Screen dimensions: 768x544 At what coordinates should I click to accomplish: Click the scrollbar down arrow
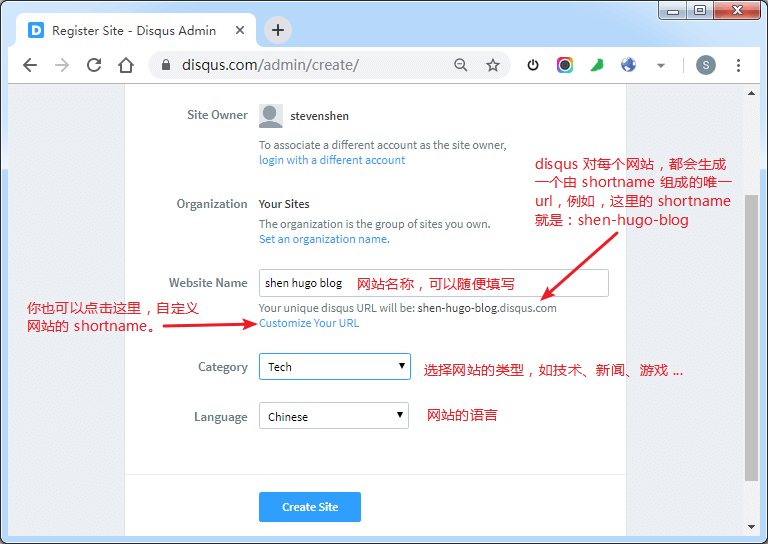[751, 527]
